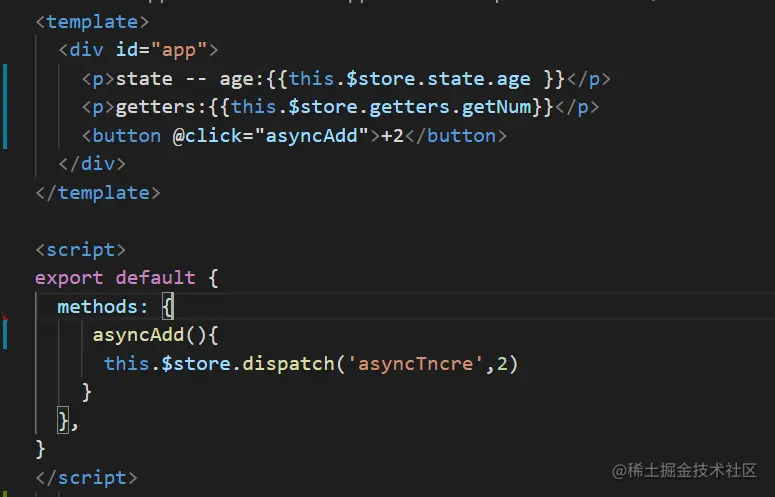Click the @click attribute on the button
This screenshot has height=497, width=775.
coord(207,136)
